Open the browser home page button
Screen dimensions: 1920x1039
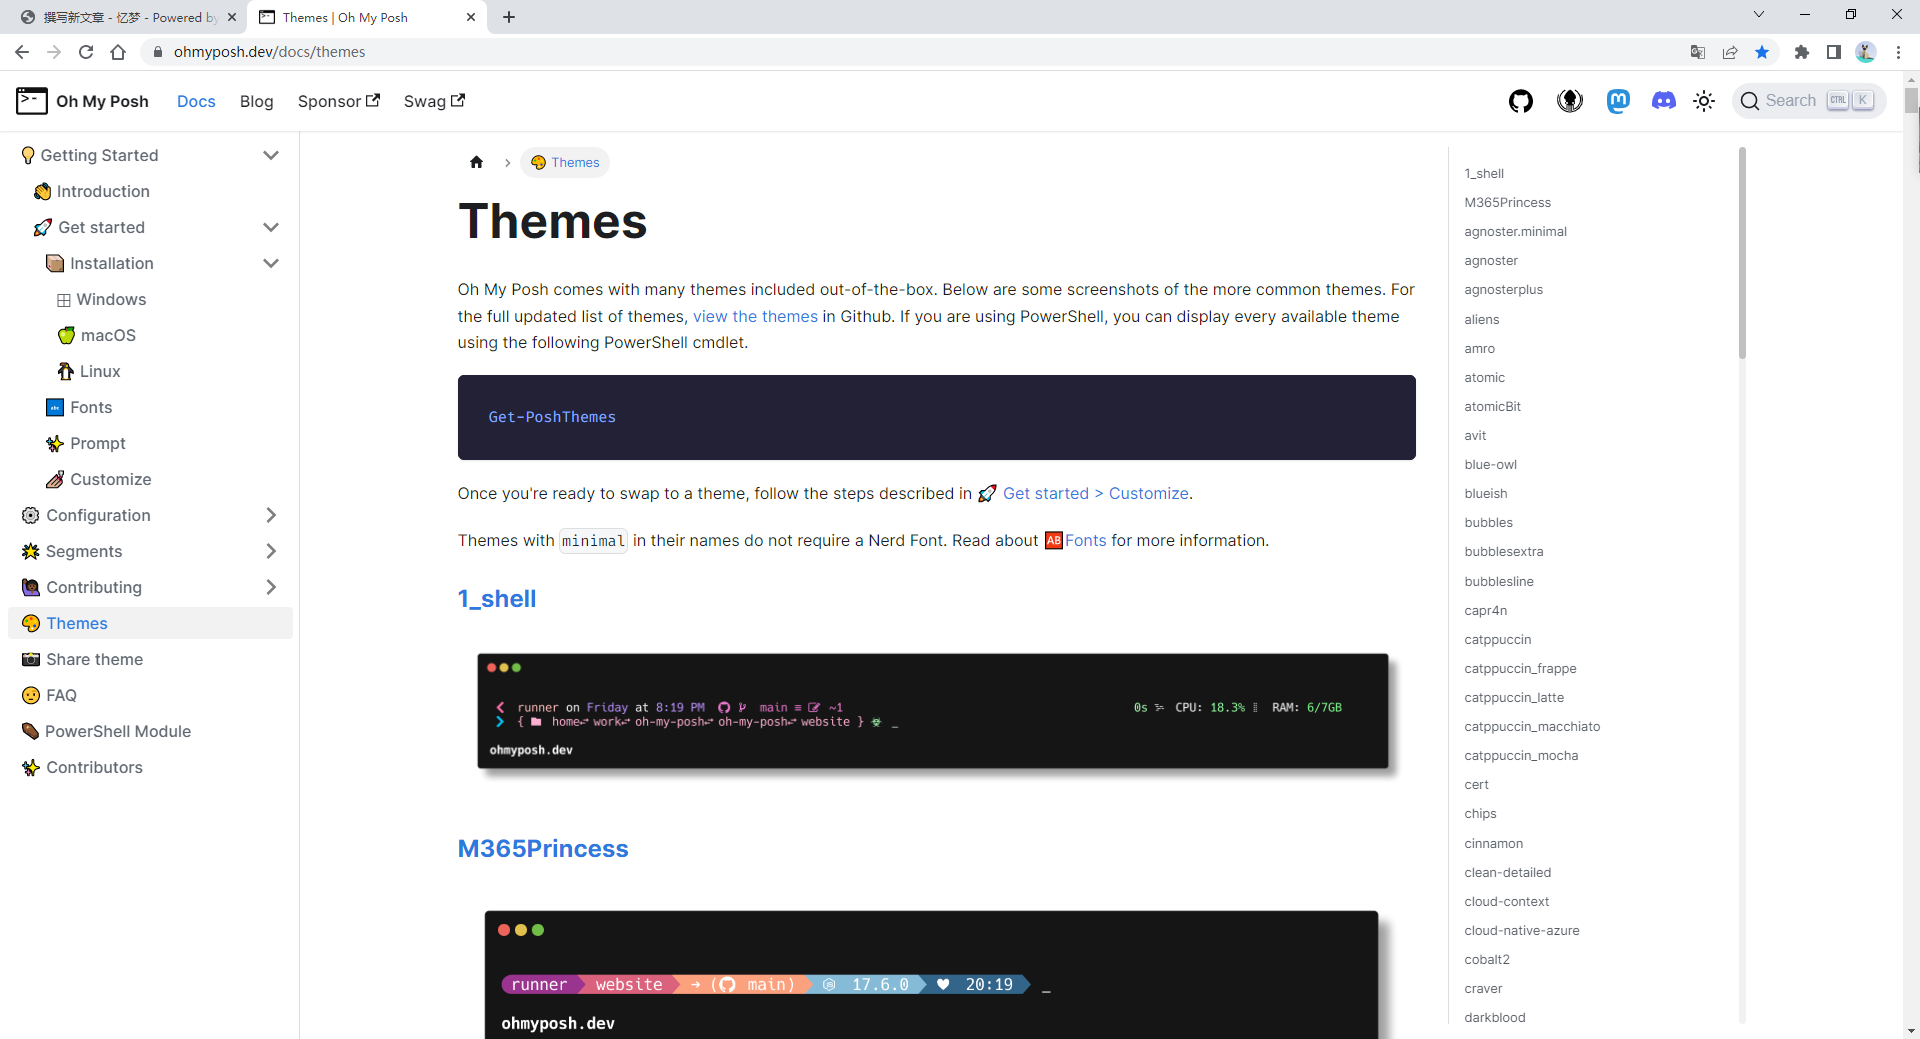click(118, 52)
